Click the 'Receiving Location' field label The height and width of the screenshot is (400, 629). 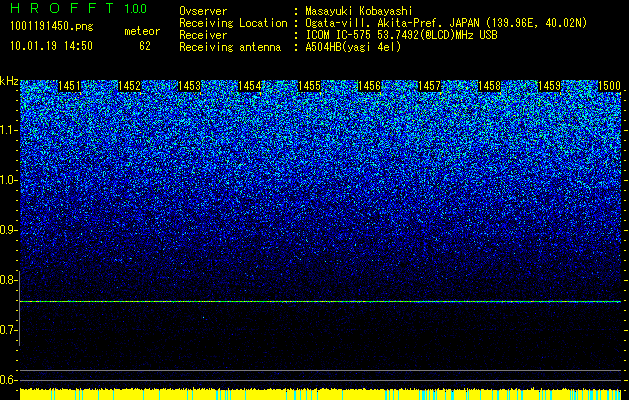[x=233, y=23]
